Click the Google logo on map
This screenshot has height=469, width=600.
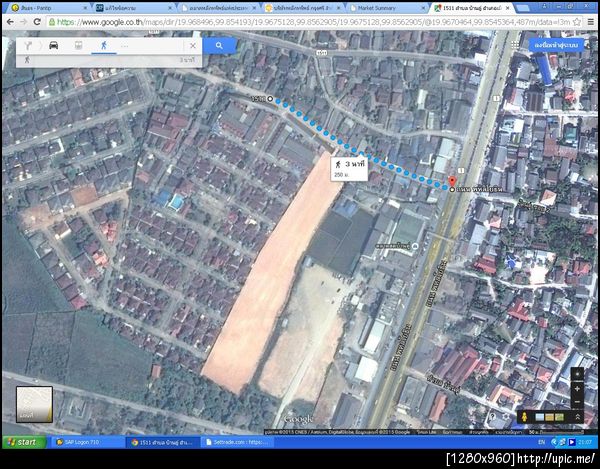298,419
